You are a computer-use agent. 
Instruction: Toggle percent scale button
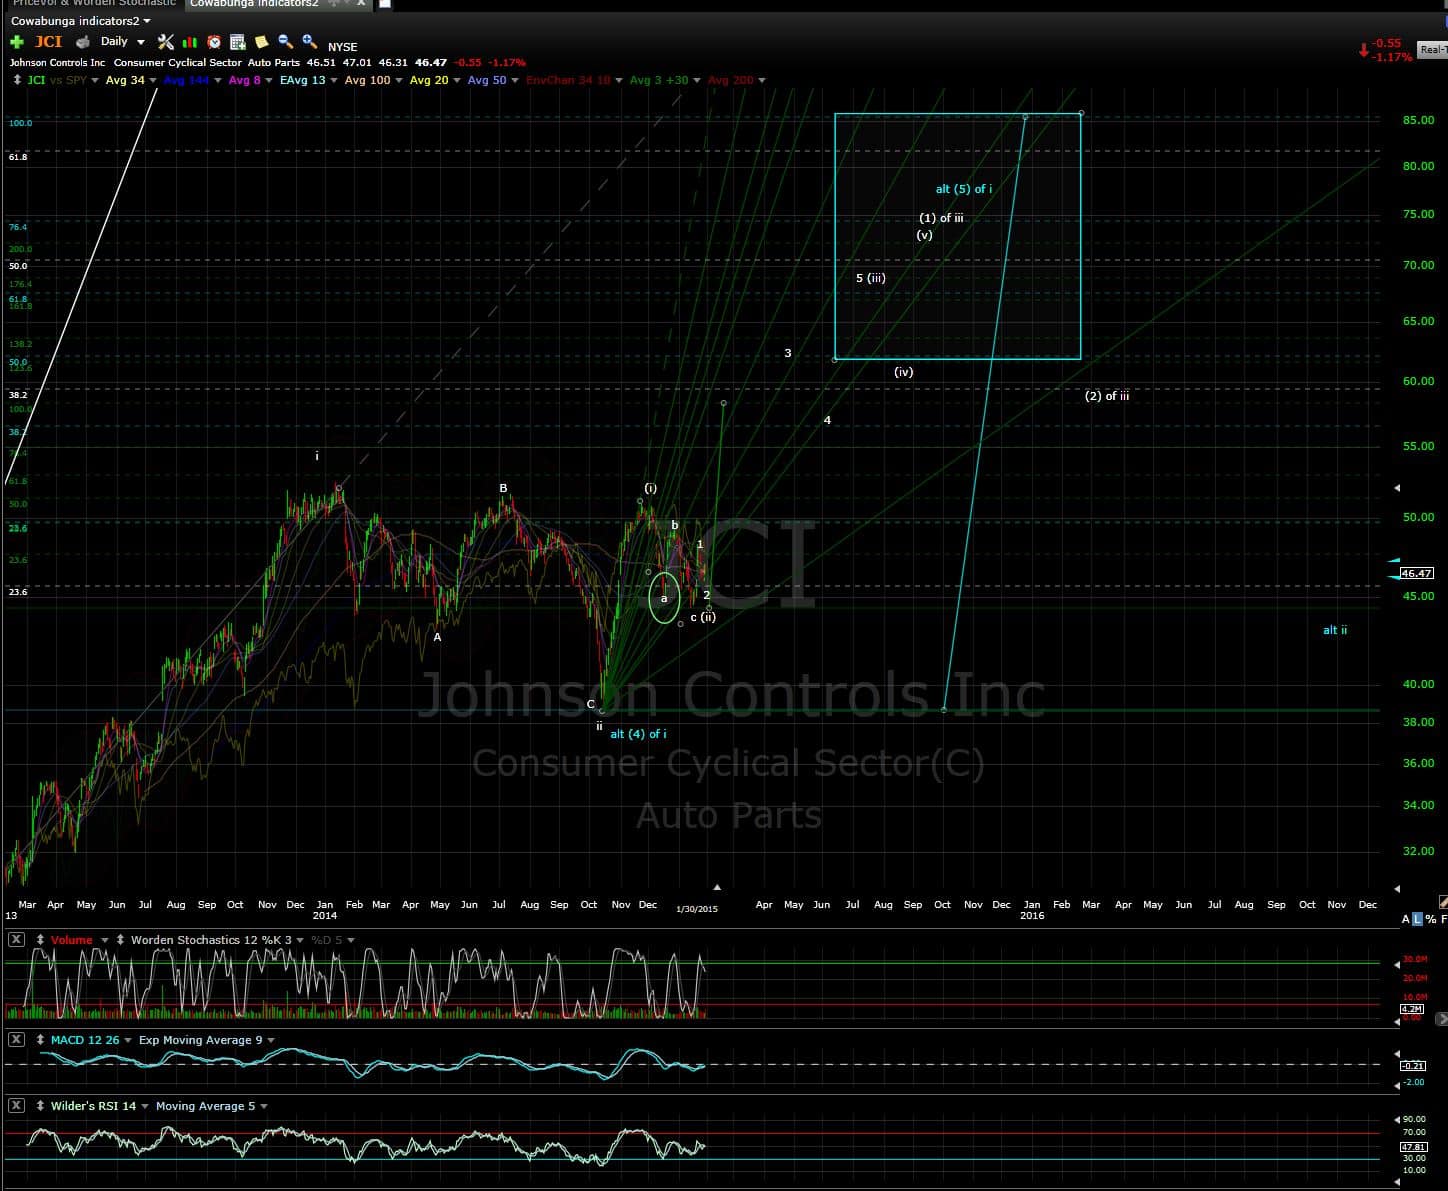(1431, 919)
